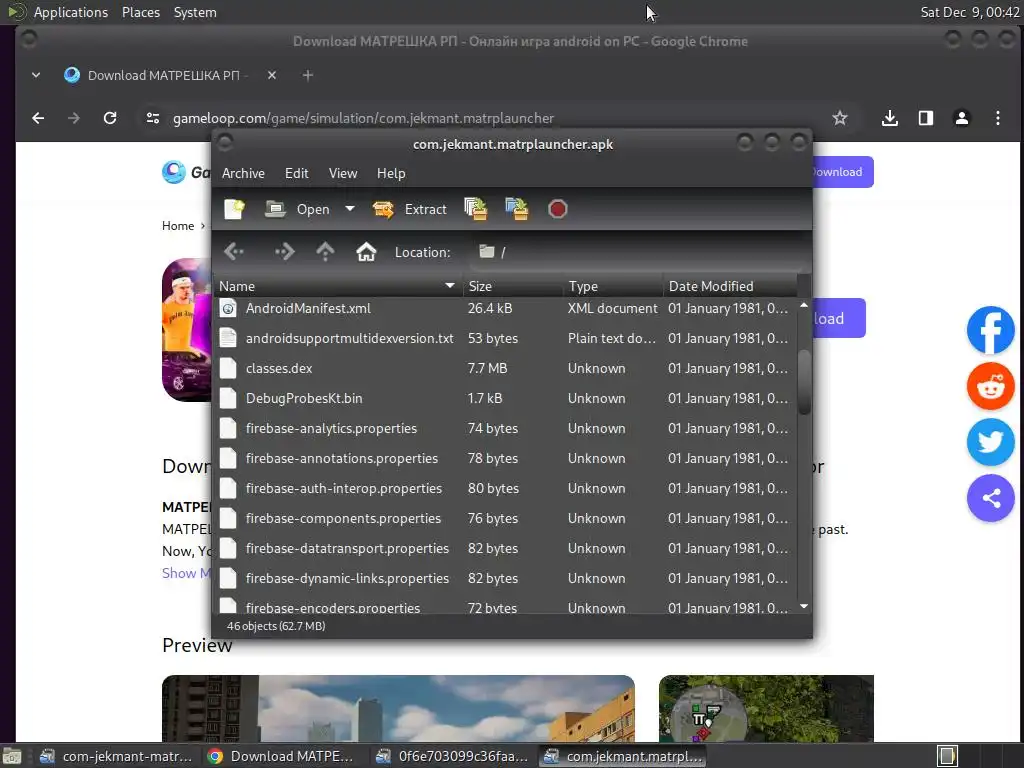Share page on Reddit
Viewport: 1024px width, 768px height.
point(990,386)
